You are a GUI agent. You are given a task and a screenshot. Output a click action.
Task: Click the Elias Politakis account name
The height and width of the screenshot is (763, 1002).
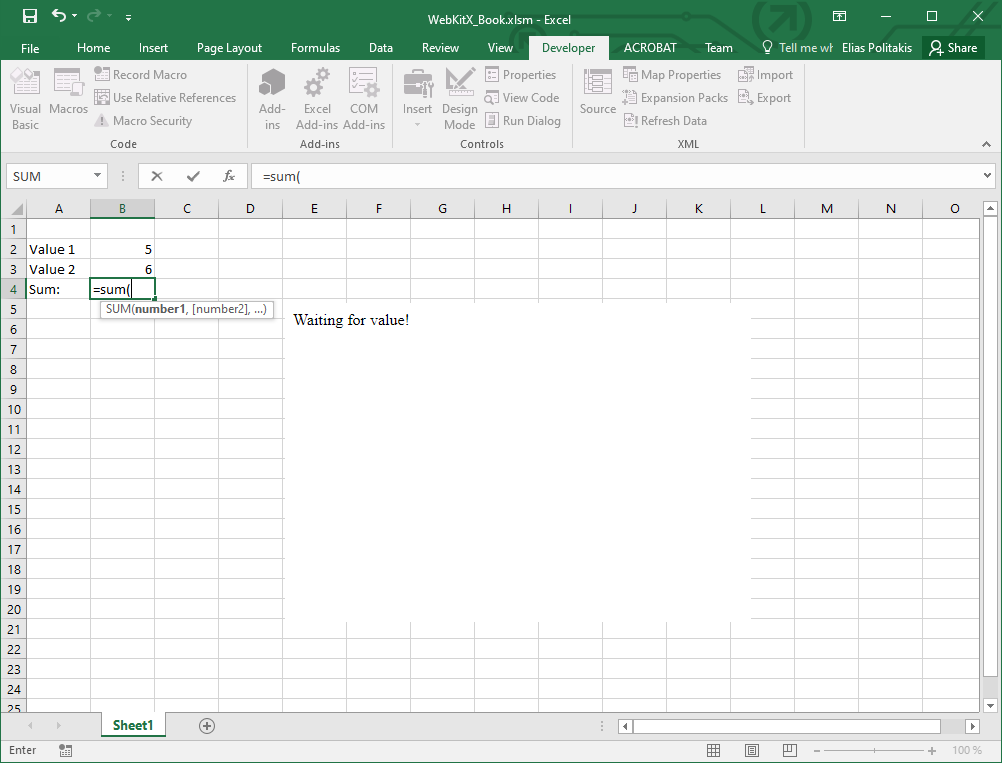[x=877, y=48]
